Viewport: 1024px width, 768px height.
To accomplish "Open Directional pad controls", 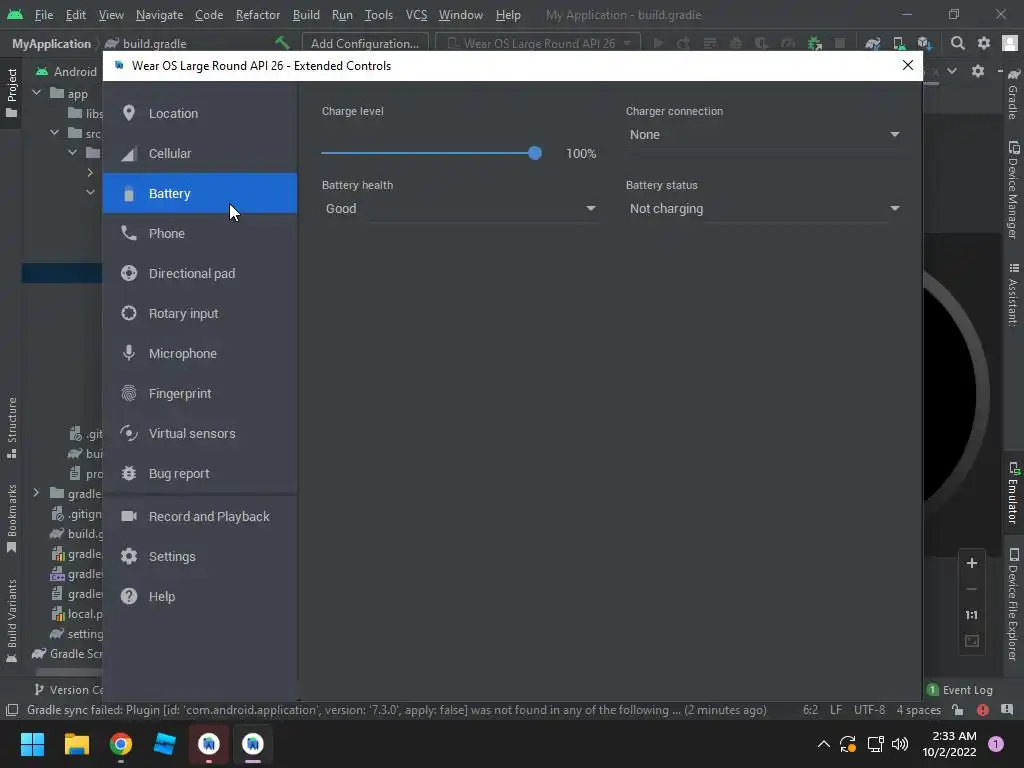I will [200, 273].
